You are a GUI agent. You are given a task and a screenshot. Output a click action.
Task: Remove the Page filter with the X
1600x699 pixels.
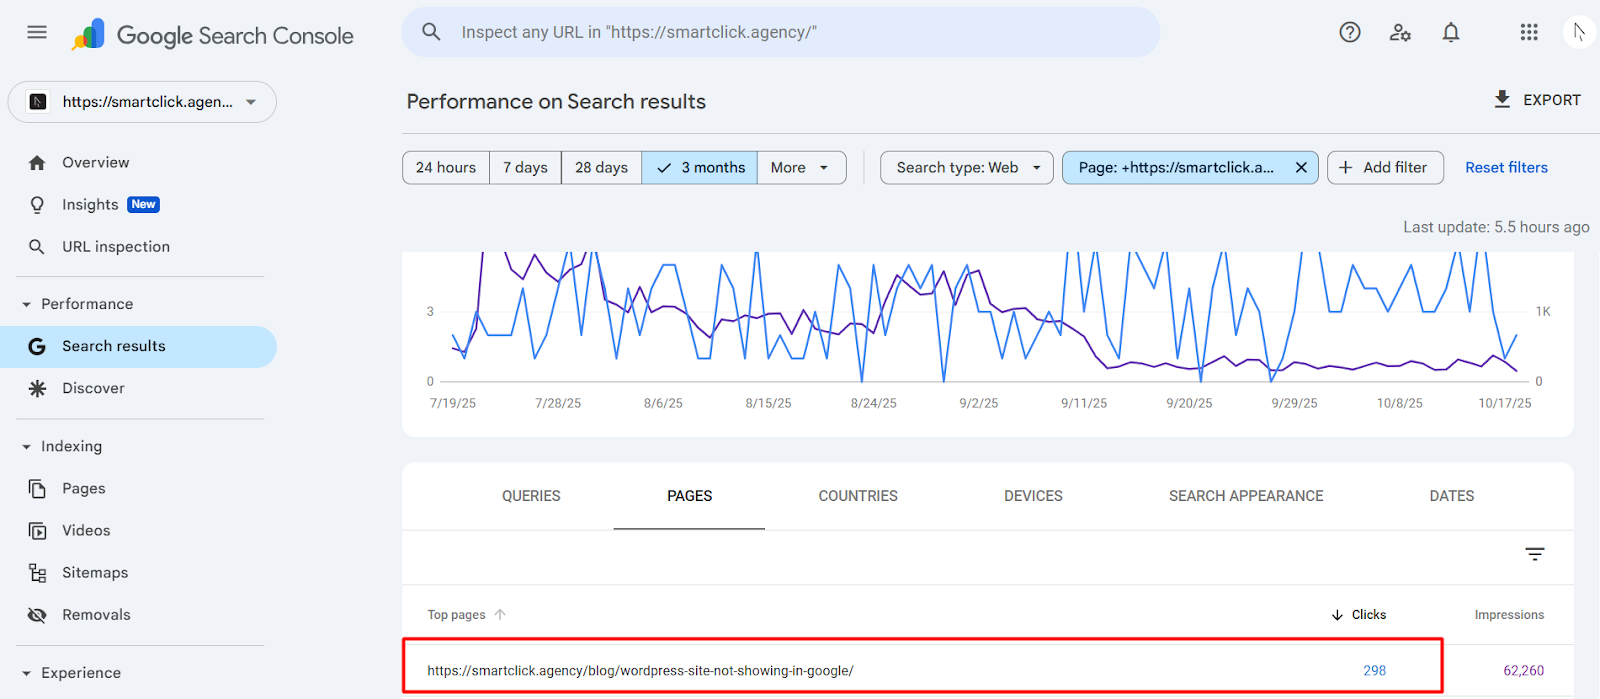click(1301, 168)
